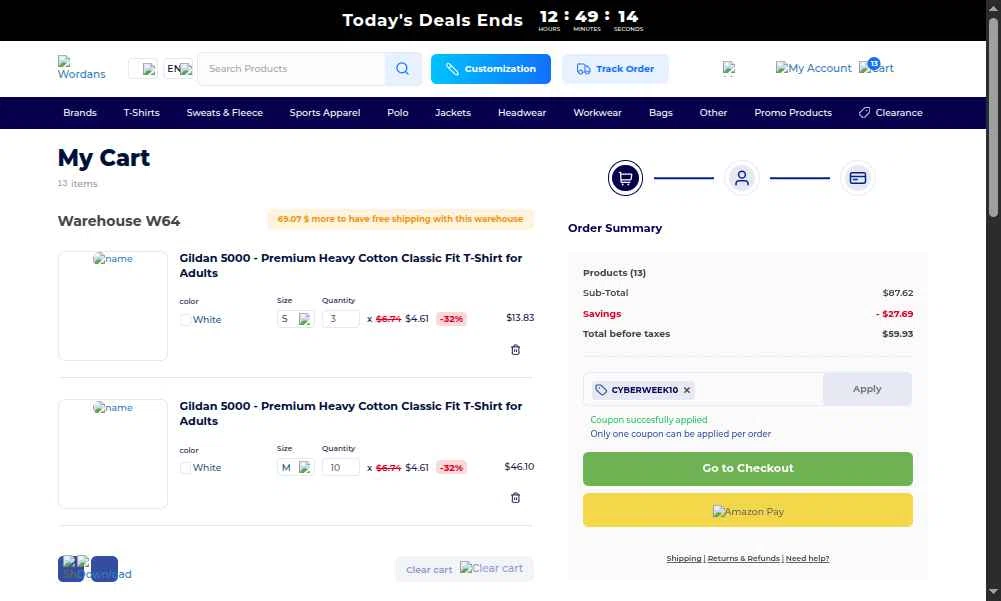Open the Need help? link

point(808,559)
